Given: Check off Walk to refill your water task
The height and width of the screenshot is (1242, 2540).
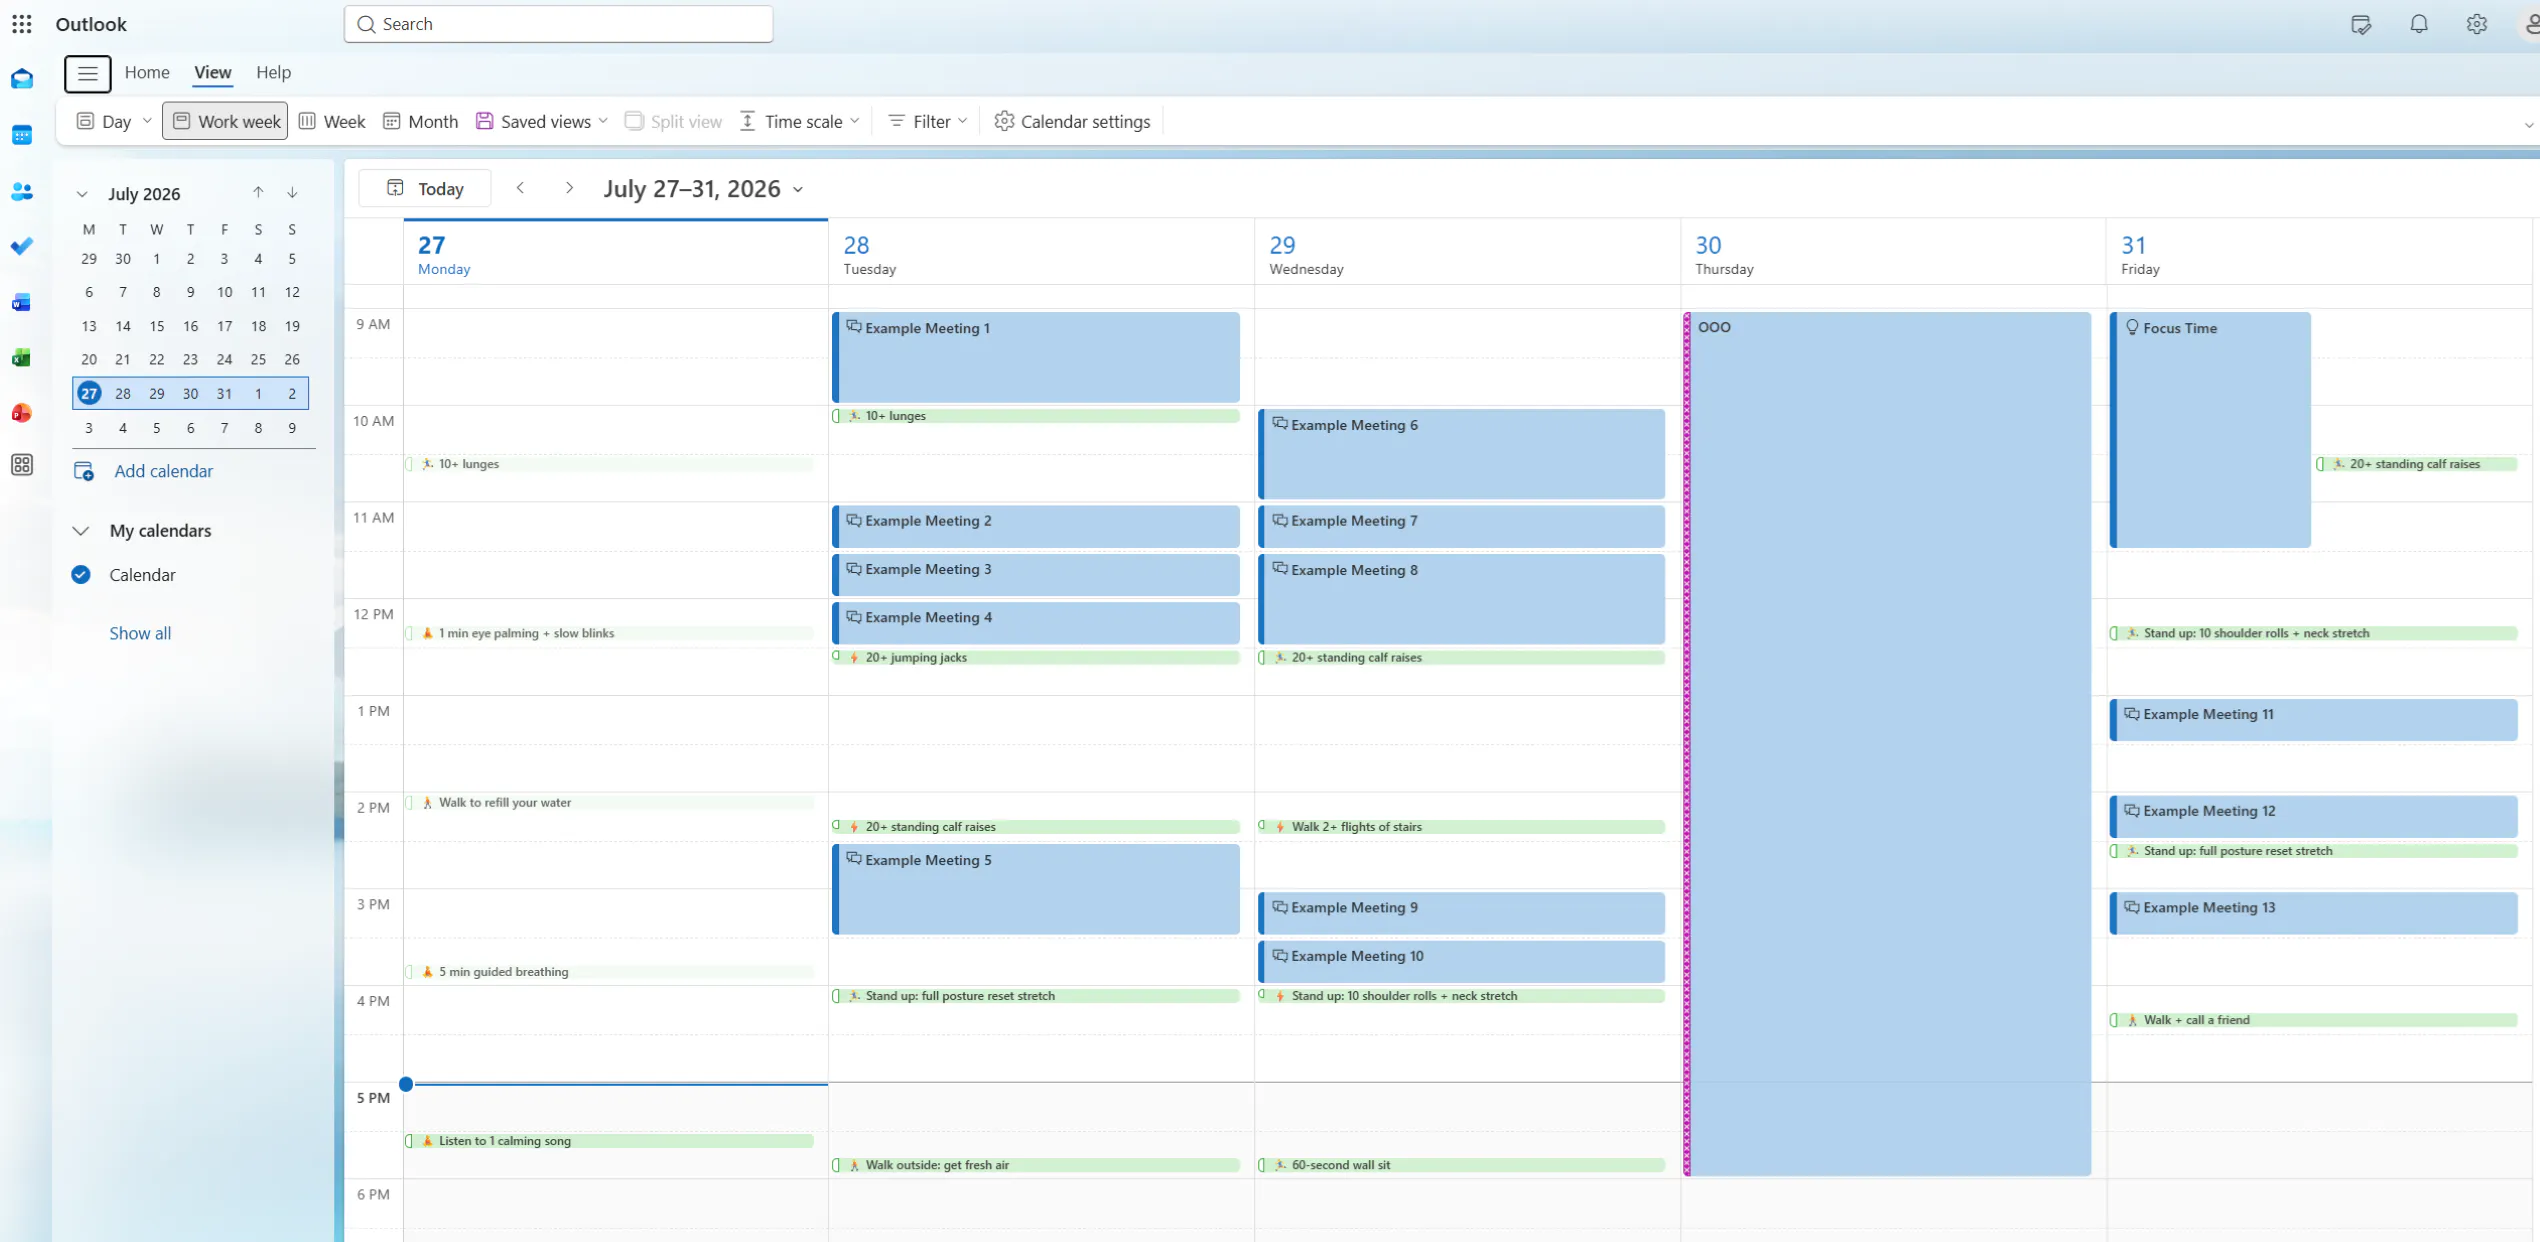Looking at the screenshot, I should click(410, 802).
